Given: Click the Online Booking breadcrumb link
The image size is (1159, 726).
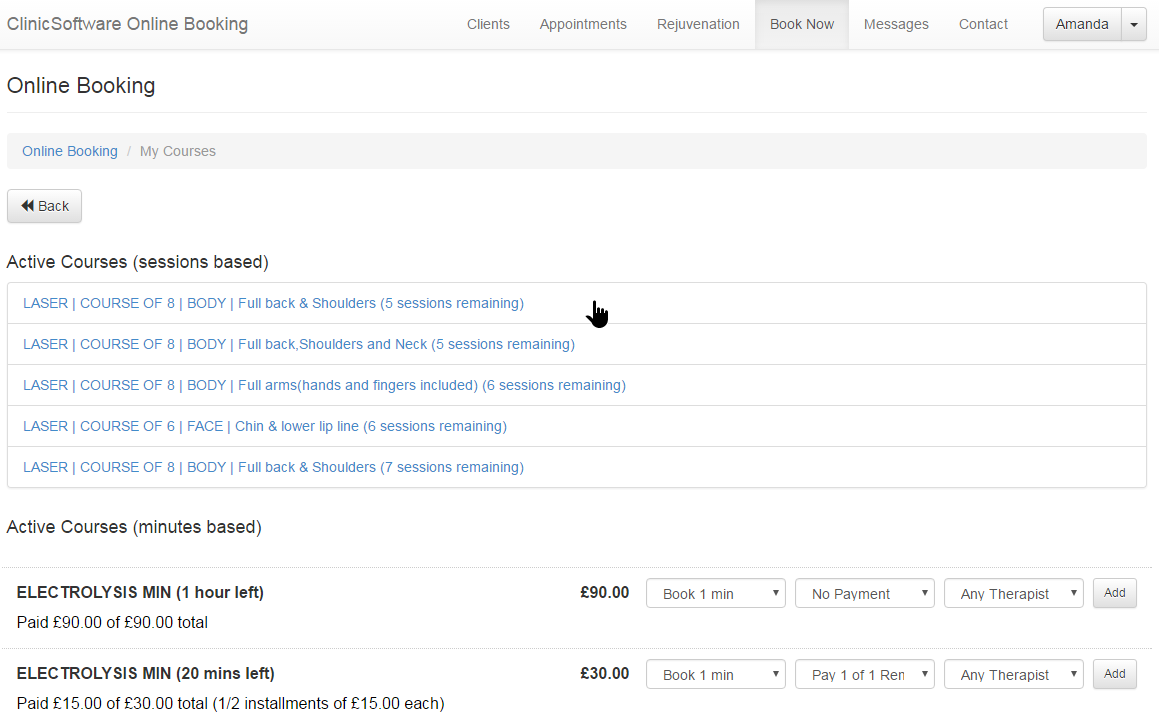Looking at the screenshot, I should (x=70, y=151).
